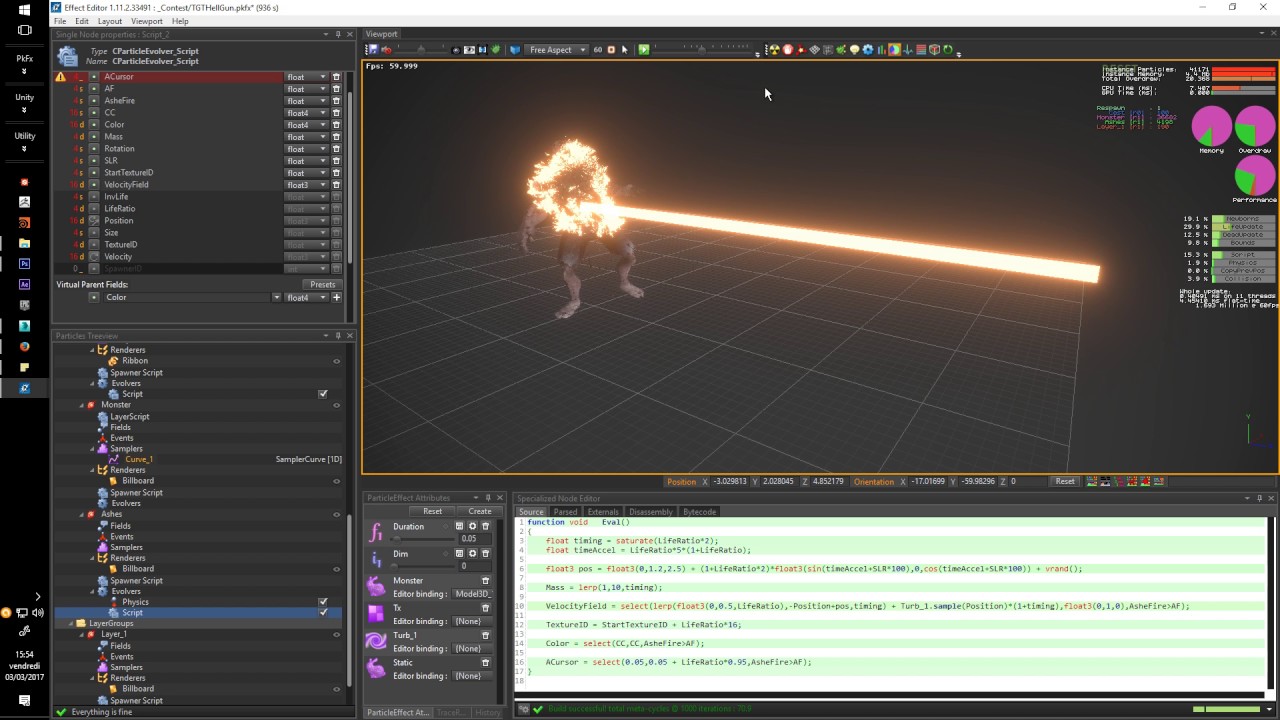Open the type dropdown for the VelocityField field
1280x720 pixels.
307,185
